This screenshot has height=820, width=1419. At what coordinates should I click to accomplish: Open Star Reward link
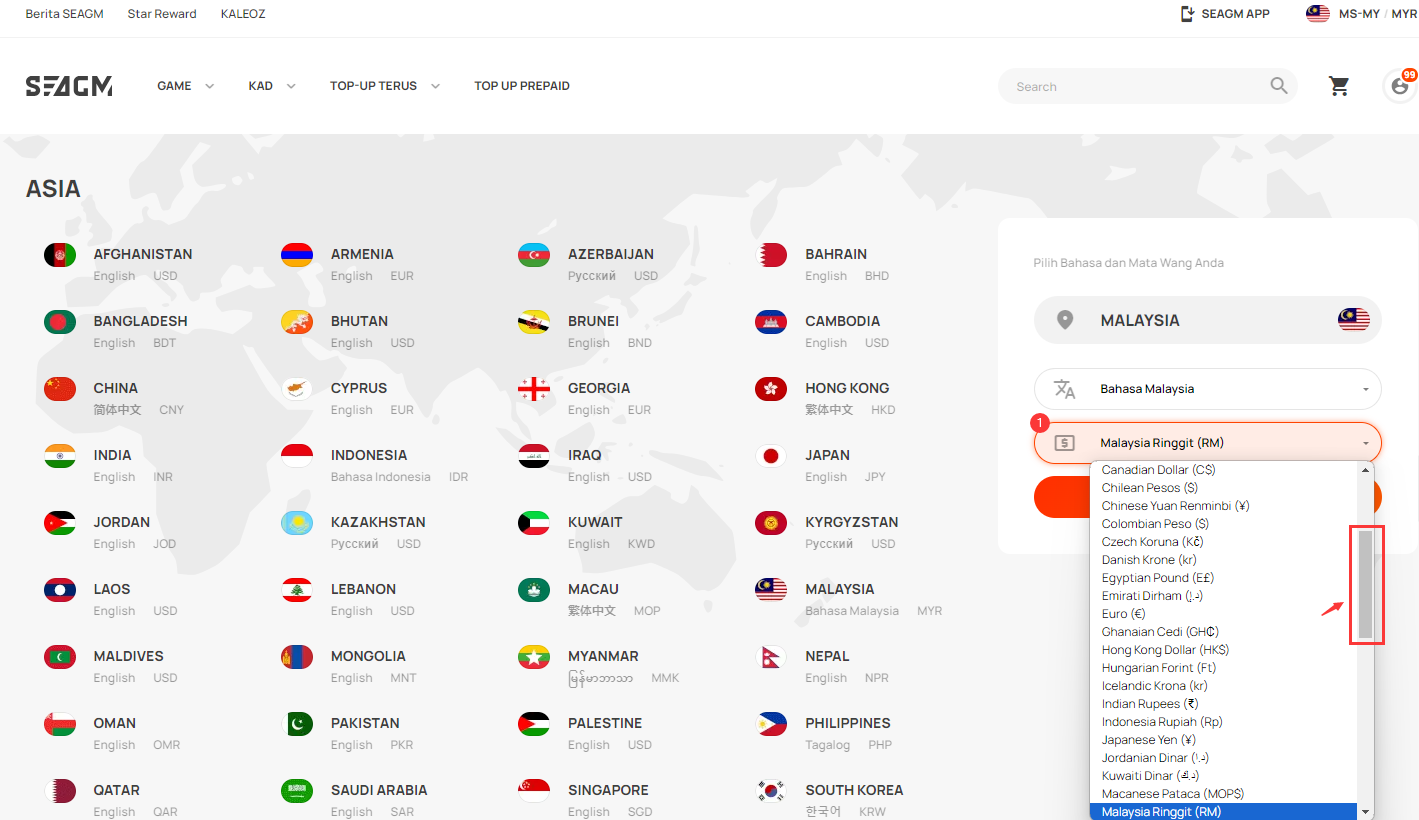pyautogui.click(x=162, y=14)
